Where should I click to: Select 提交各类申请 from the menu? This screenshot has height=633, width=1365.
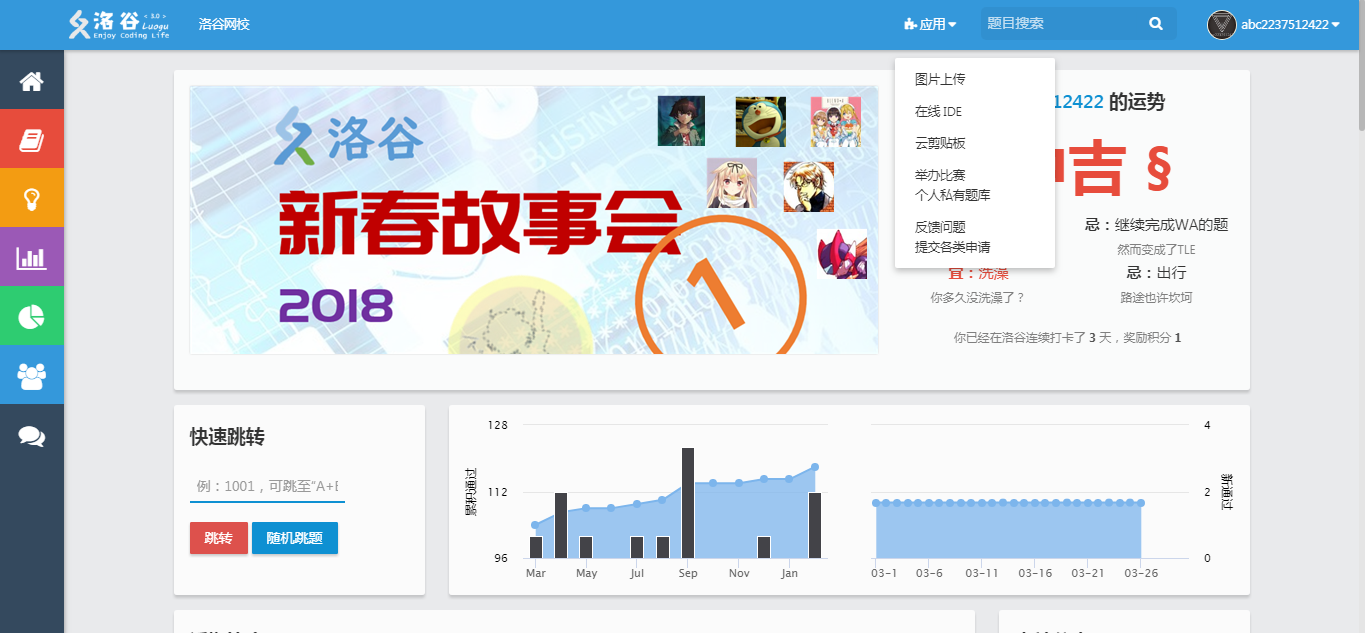tap(953, 247)
